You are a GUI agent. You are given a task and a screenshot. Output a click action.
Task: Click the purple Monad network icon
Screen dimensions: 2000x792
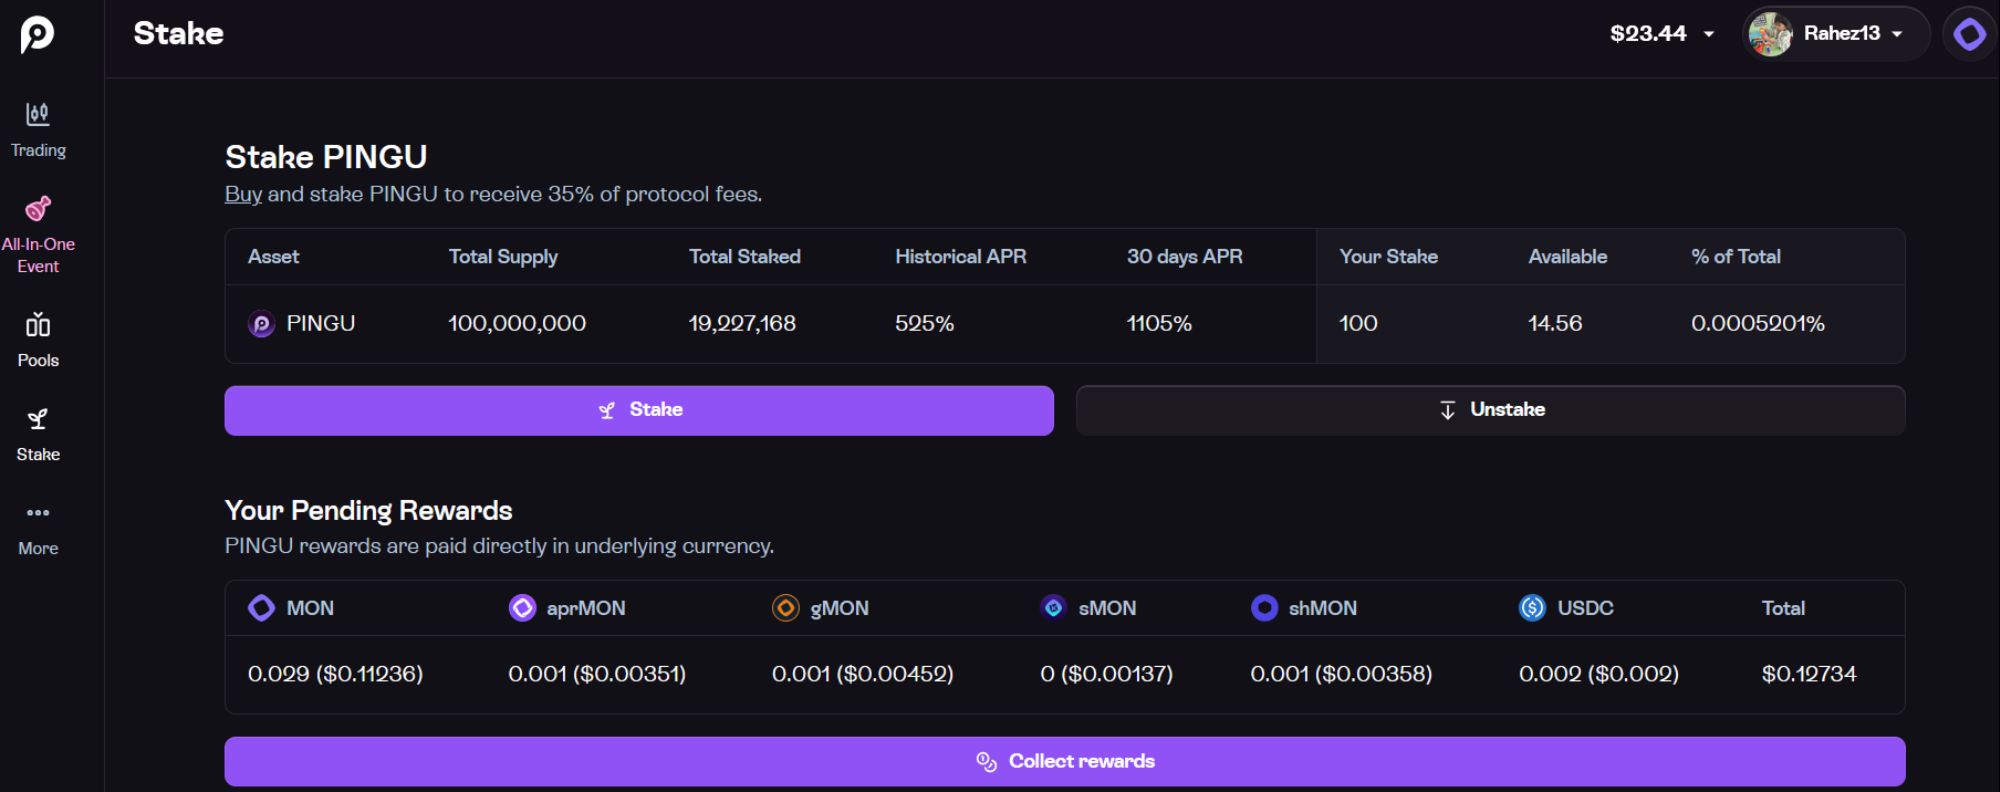1969,34
